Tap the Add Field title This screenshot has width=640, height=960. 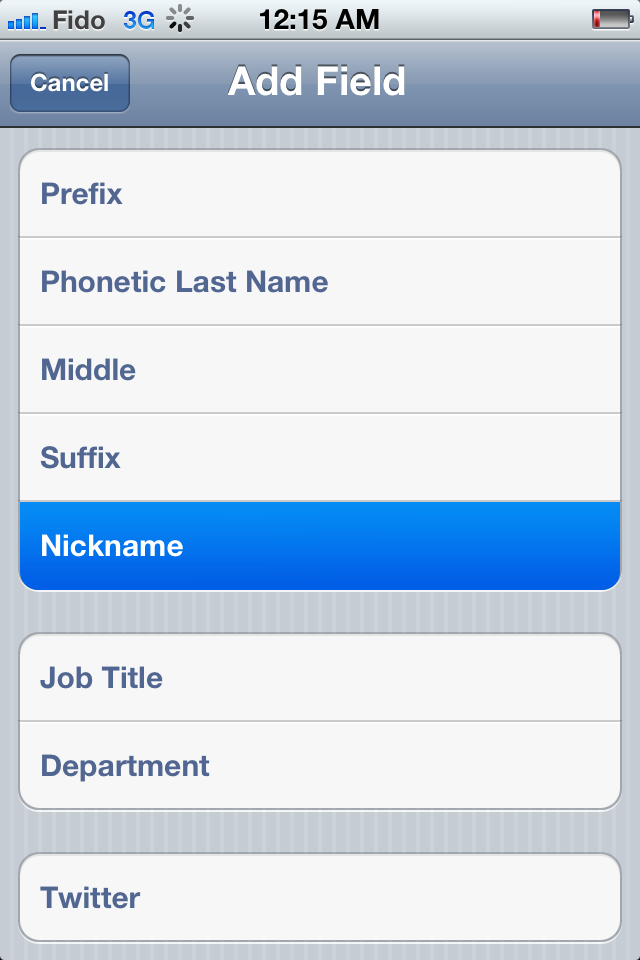[317, 82]
